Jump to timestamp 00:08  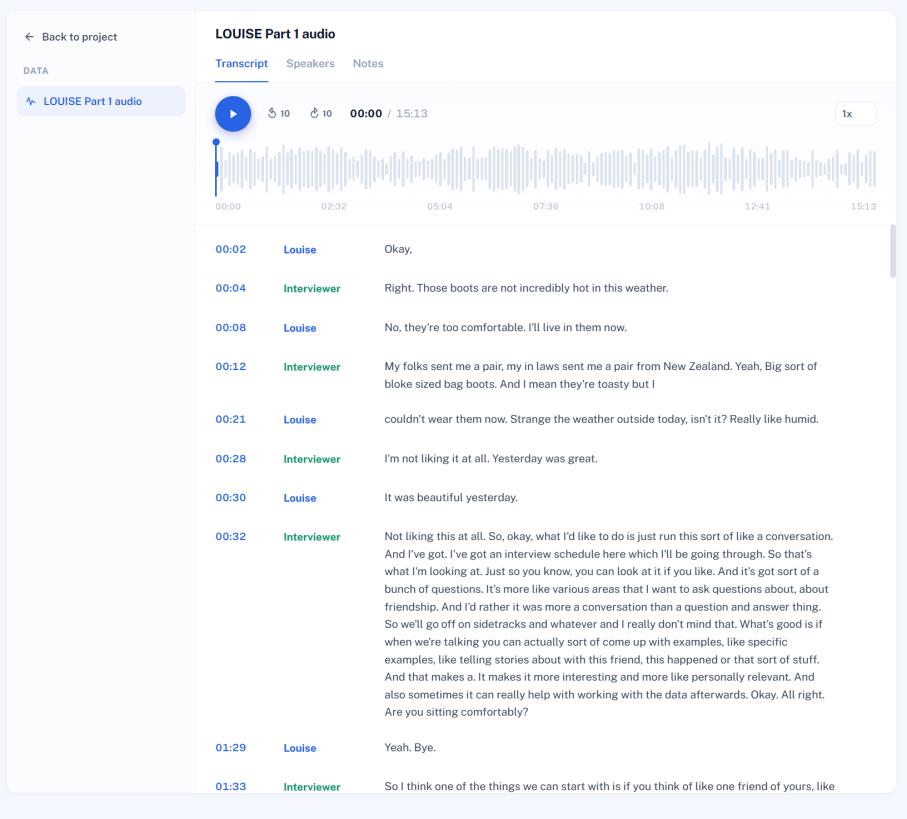tap(231, 327)
